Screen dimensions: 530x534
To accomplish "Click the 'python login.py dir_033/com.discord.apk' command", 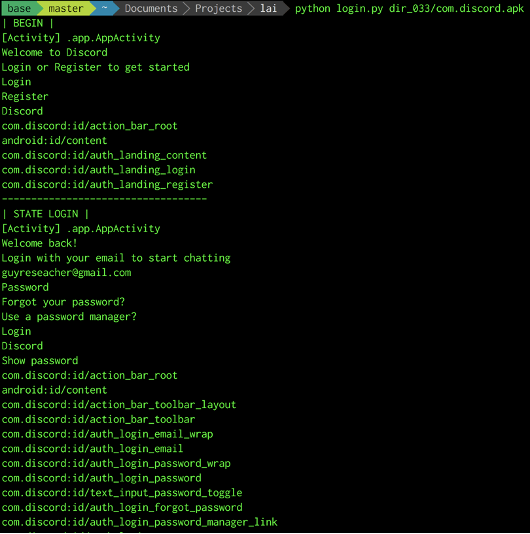I will tap(409, 9).
